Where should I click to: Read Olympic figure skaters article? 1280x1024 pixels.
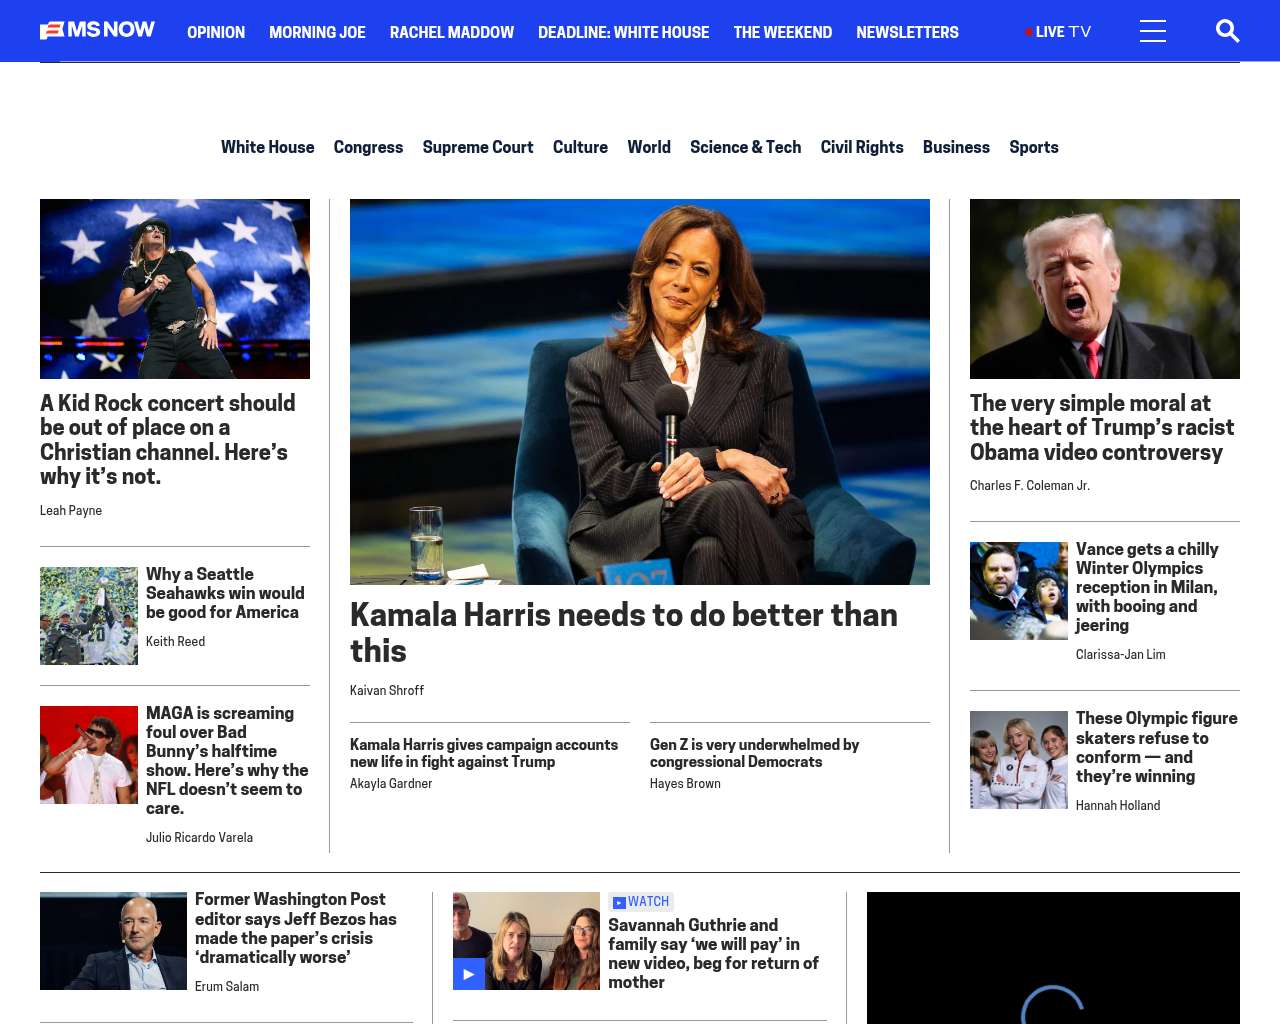[x=1157, y=747]
